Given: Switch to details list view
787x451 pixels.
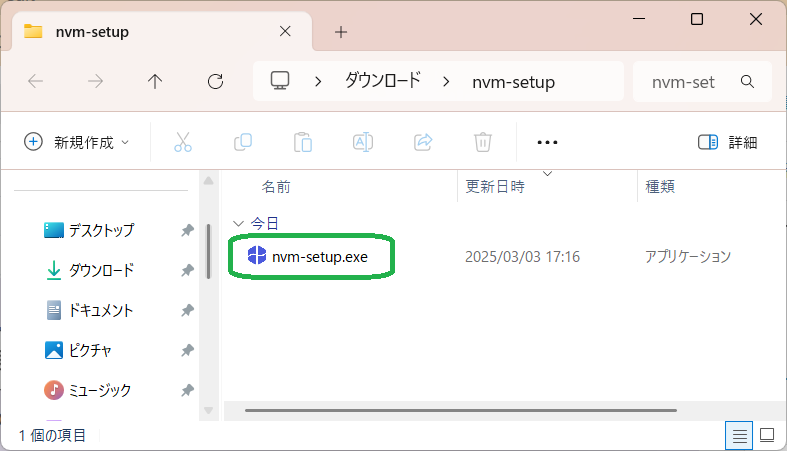Looking at the screenshot, I should 739,435.
